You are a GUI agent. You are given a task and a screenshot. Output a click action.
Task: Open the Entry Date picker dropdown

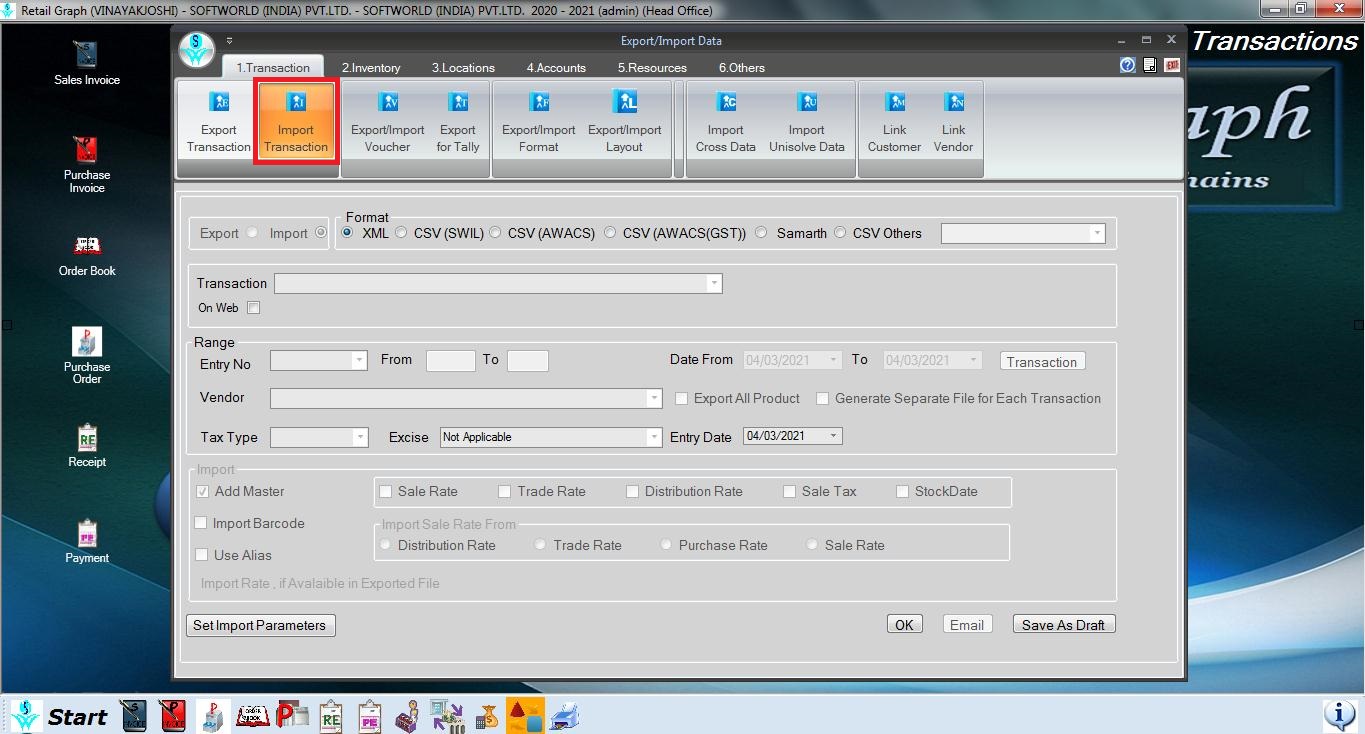(835, 436)
